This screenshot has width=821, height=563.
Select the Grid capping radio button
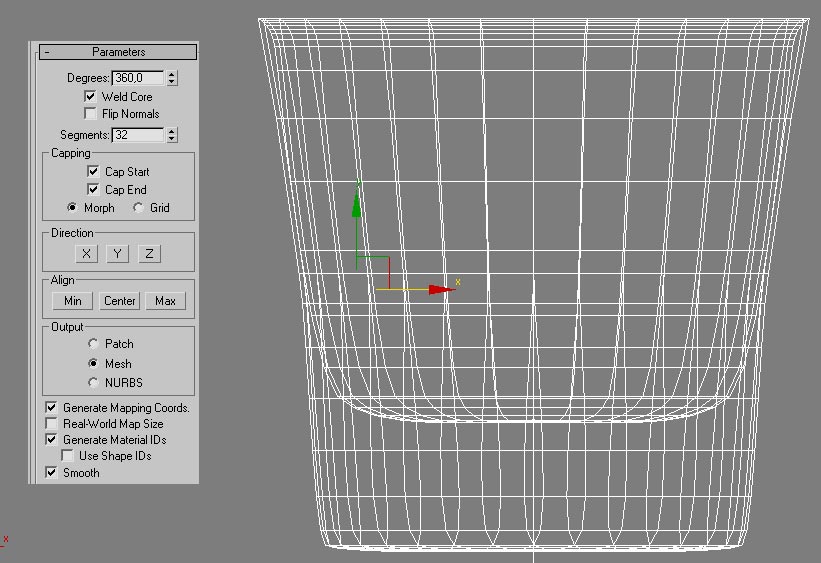(138, 208)
